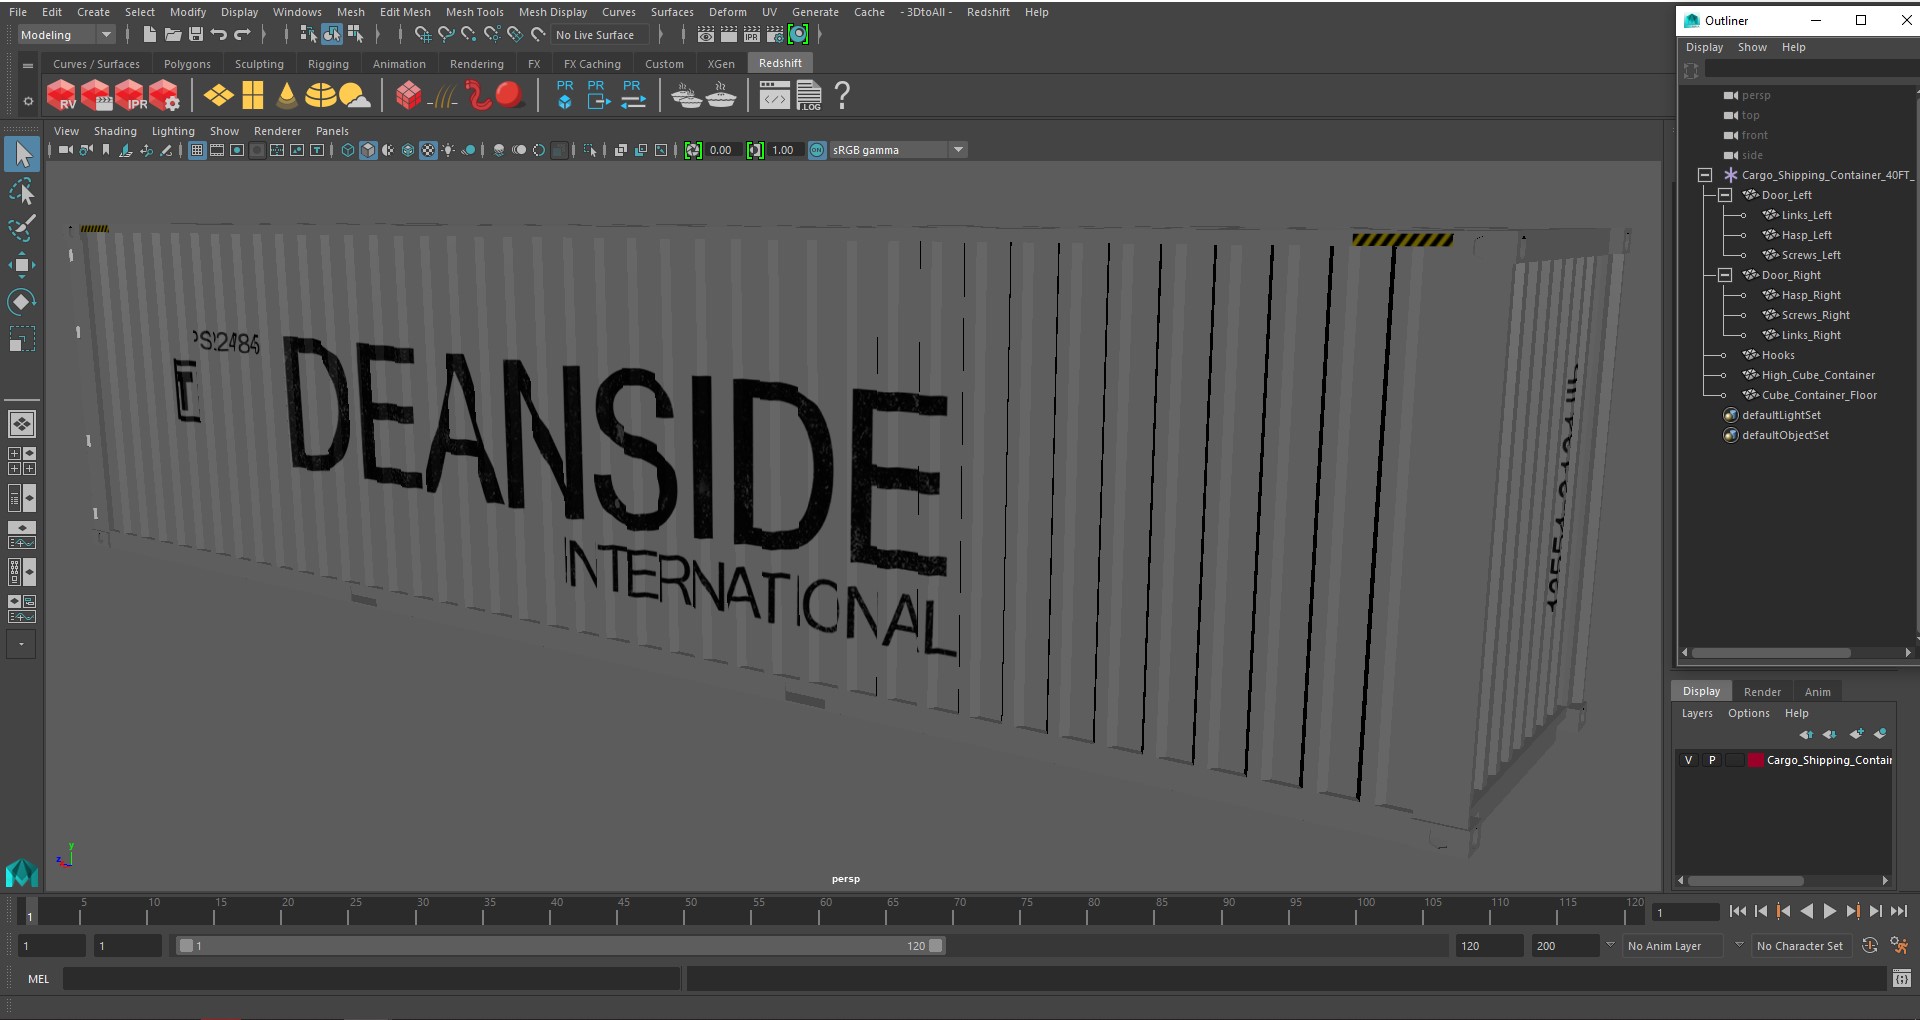Create new display layer from selected
Screen dimensions: 1920x1020
1880,734
